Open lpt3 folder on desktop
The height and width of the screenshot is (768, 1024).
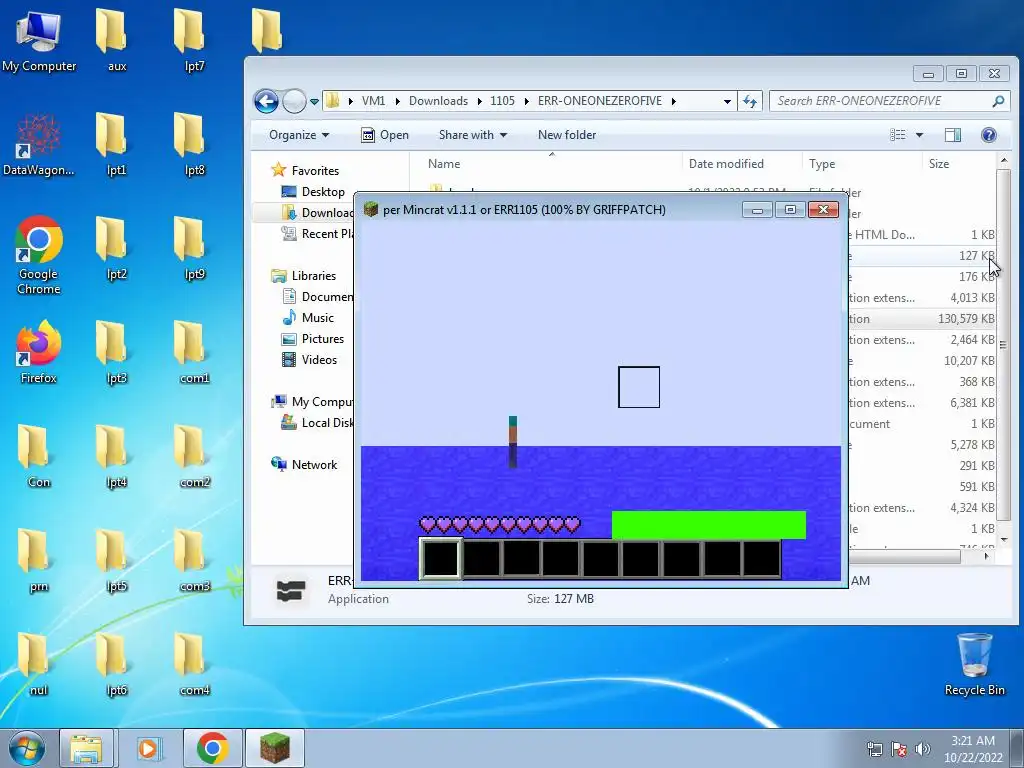[116, 351]
